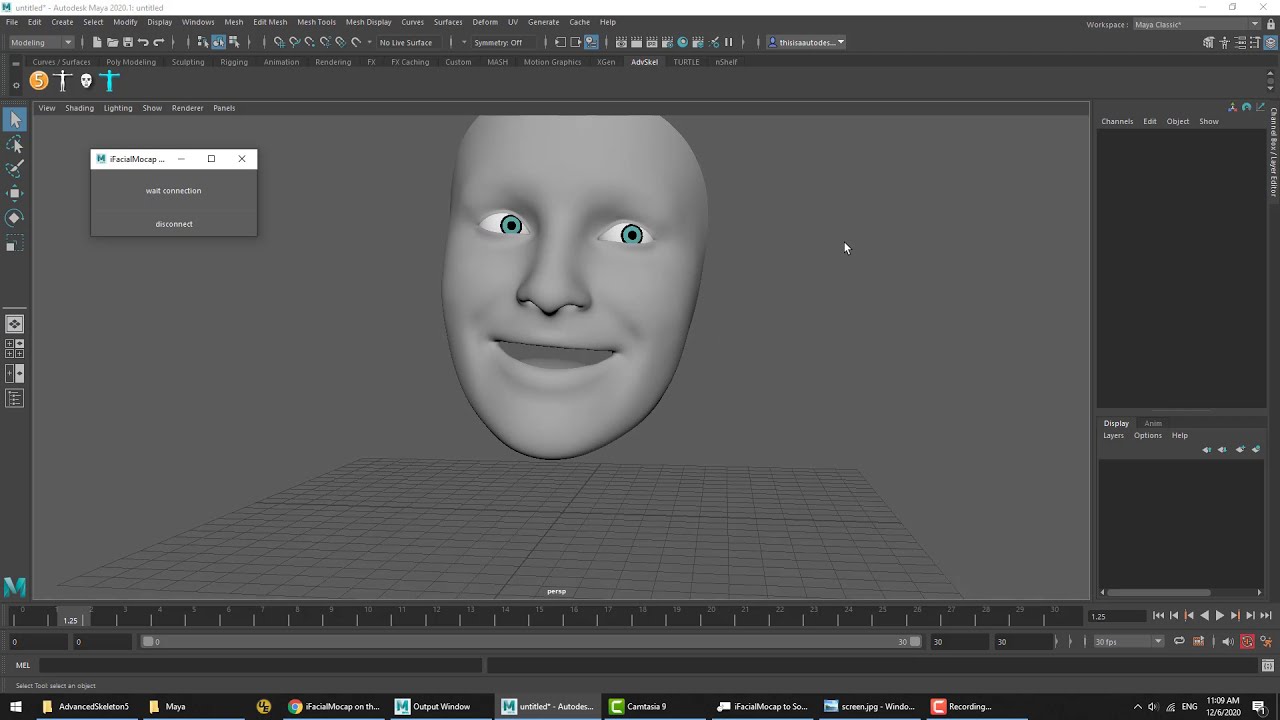
Task: Toggle the timeline audio speaker icon
Action: pyautogui.click(x=1227, y=641)
